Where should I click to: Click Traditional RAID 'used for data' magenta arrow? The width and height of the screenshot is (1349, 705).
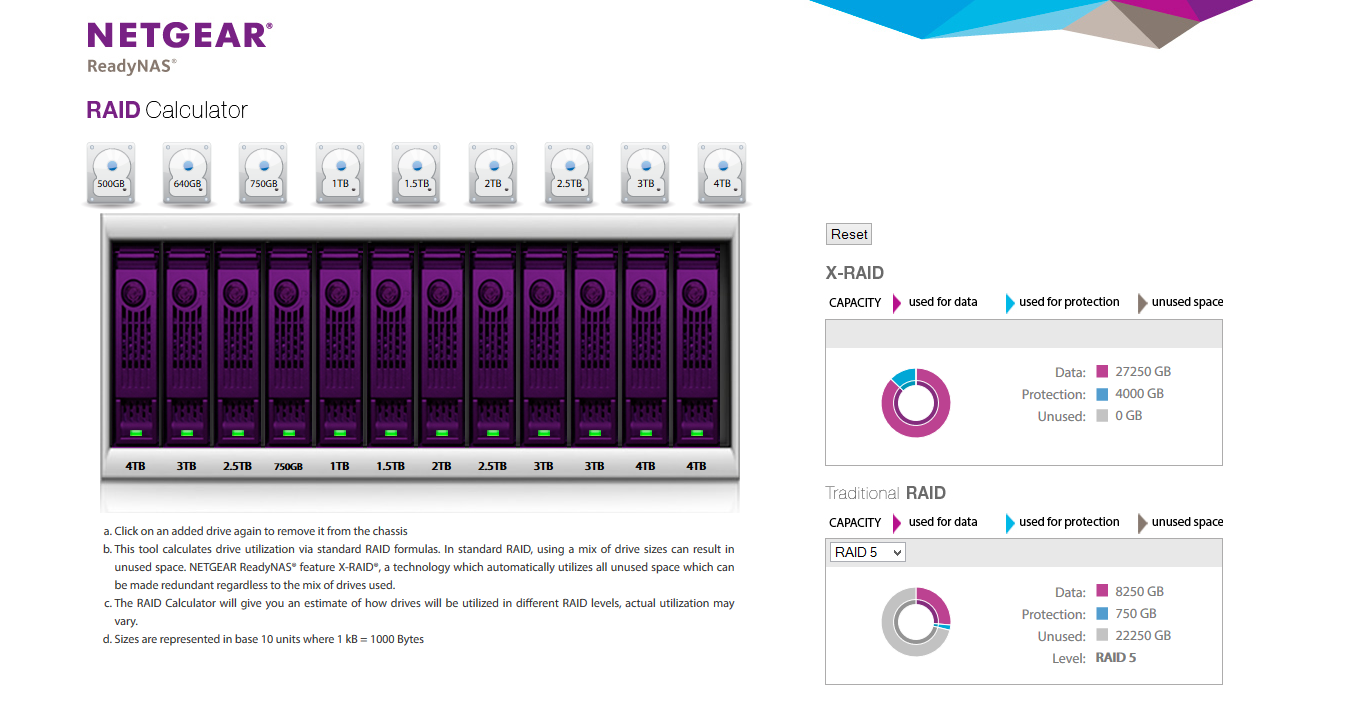pos(897,523)
